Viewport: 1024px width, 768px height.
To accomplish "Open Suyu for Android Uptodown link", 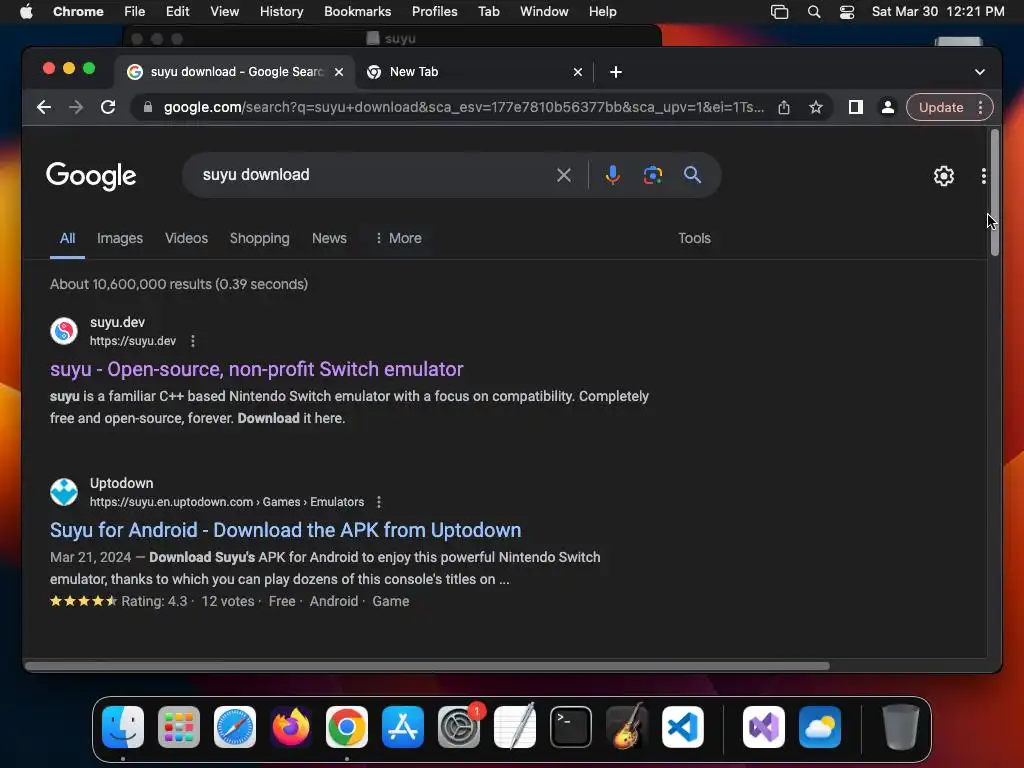I will click(x=285, y=530).
